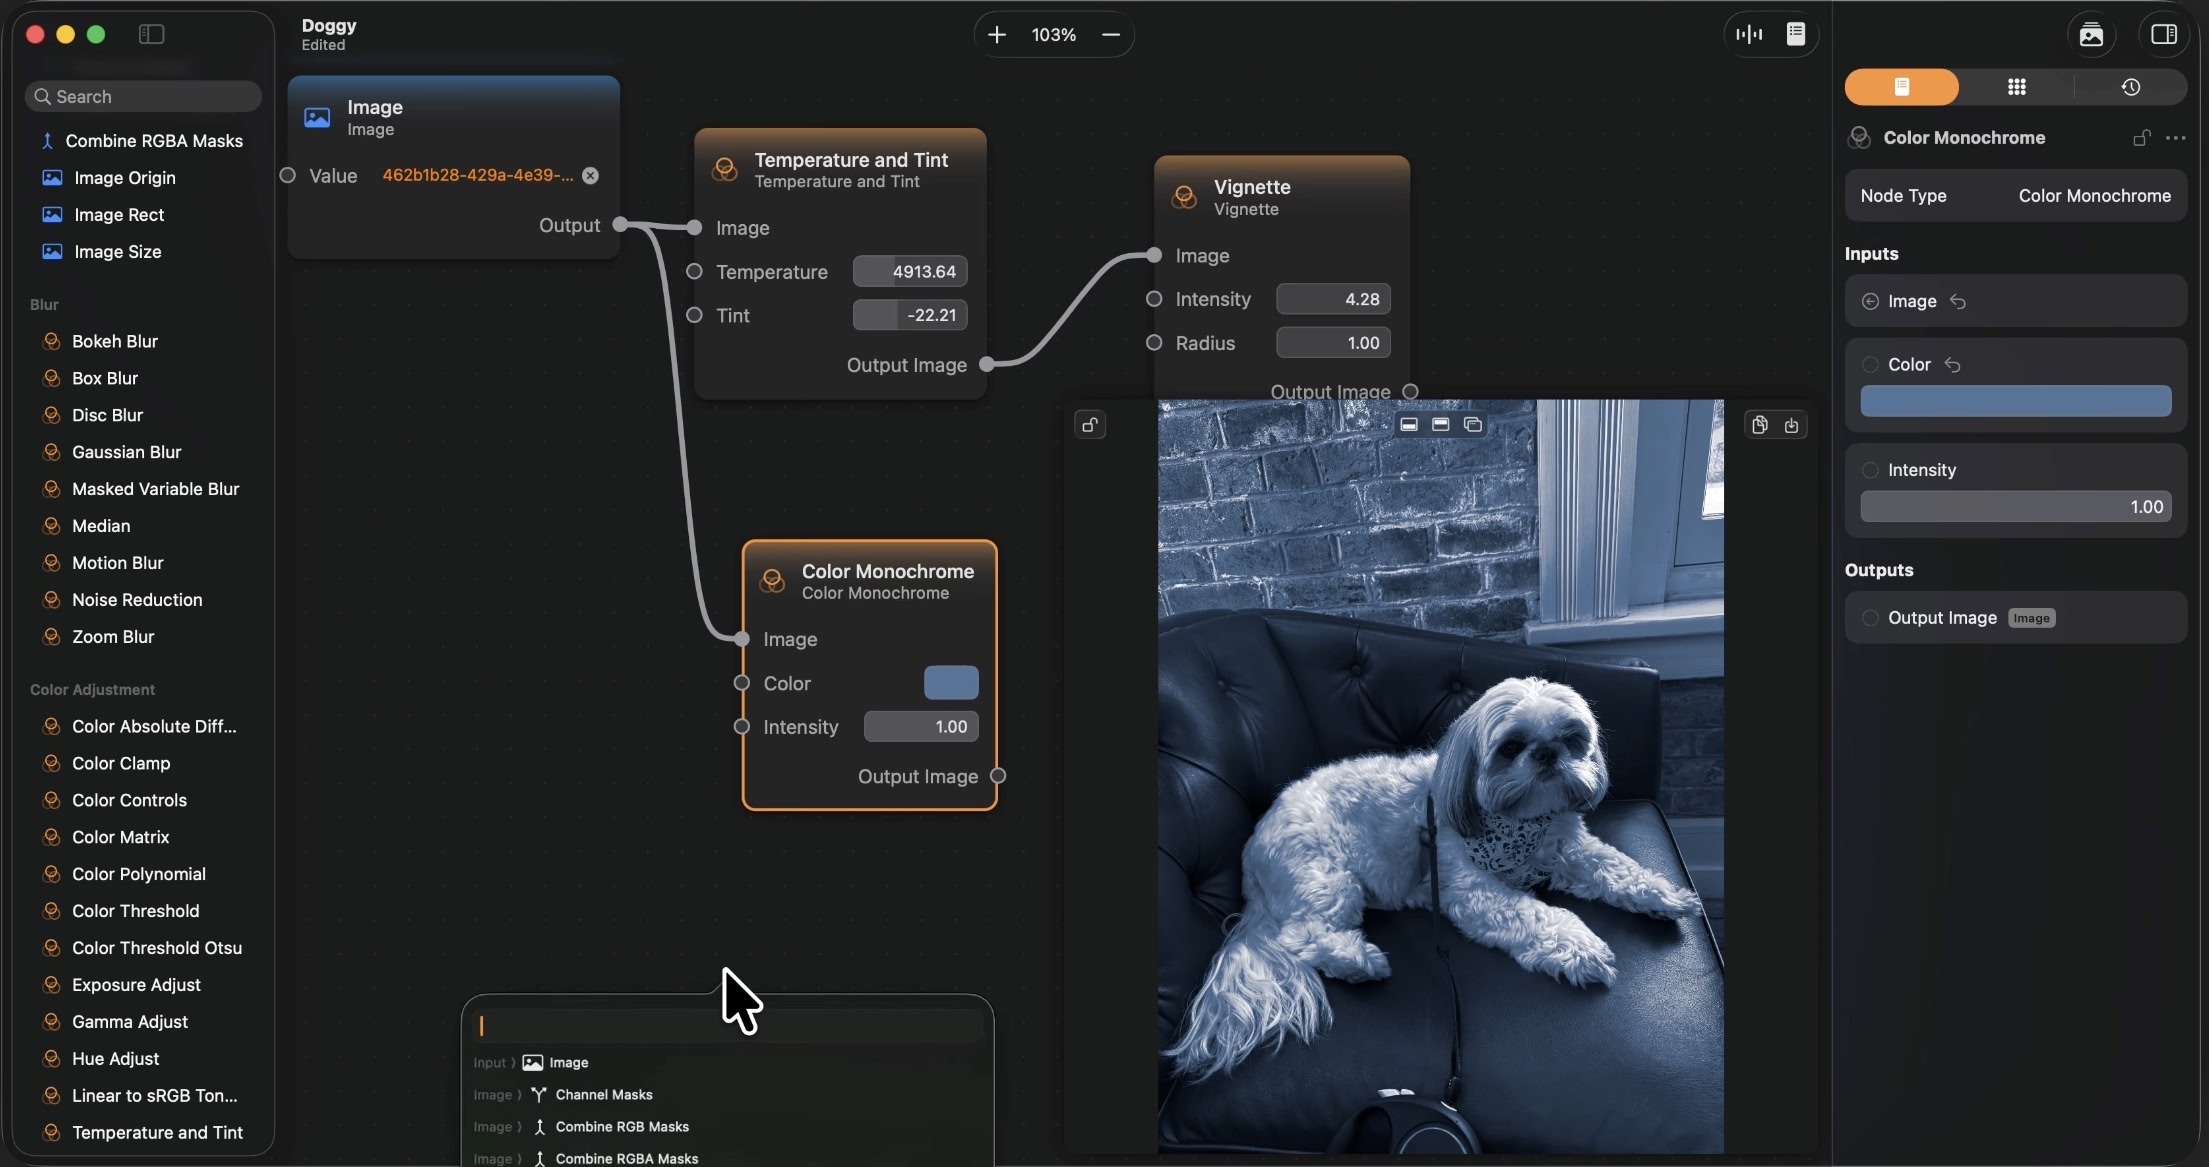Select Gaussian Blur in the sidebar
Image resolution: width=2209 pixels, height=1167 pixels.
click(x=127, y=452)
